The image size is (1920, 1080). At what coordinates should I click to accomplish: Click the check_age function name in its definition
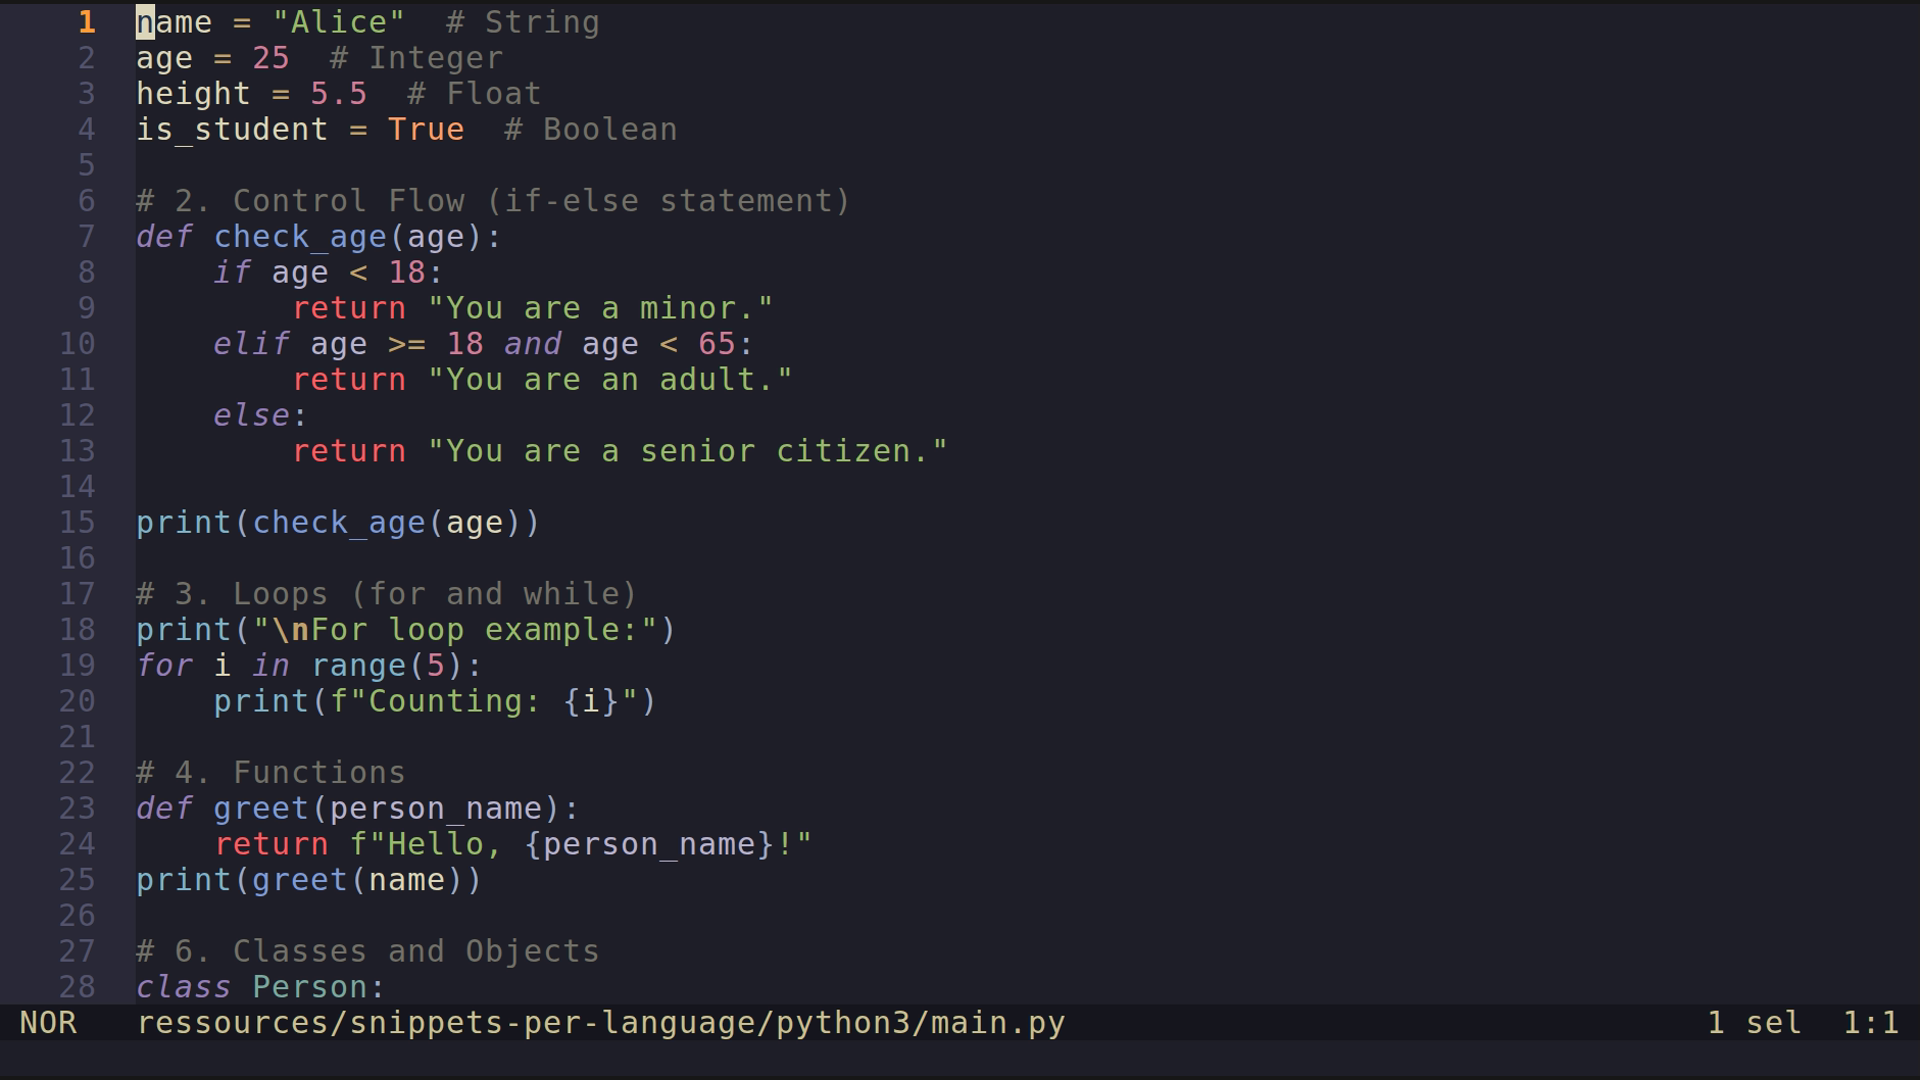300,237
